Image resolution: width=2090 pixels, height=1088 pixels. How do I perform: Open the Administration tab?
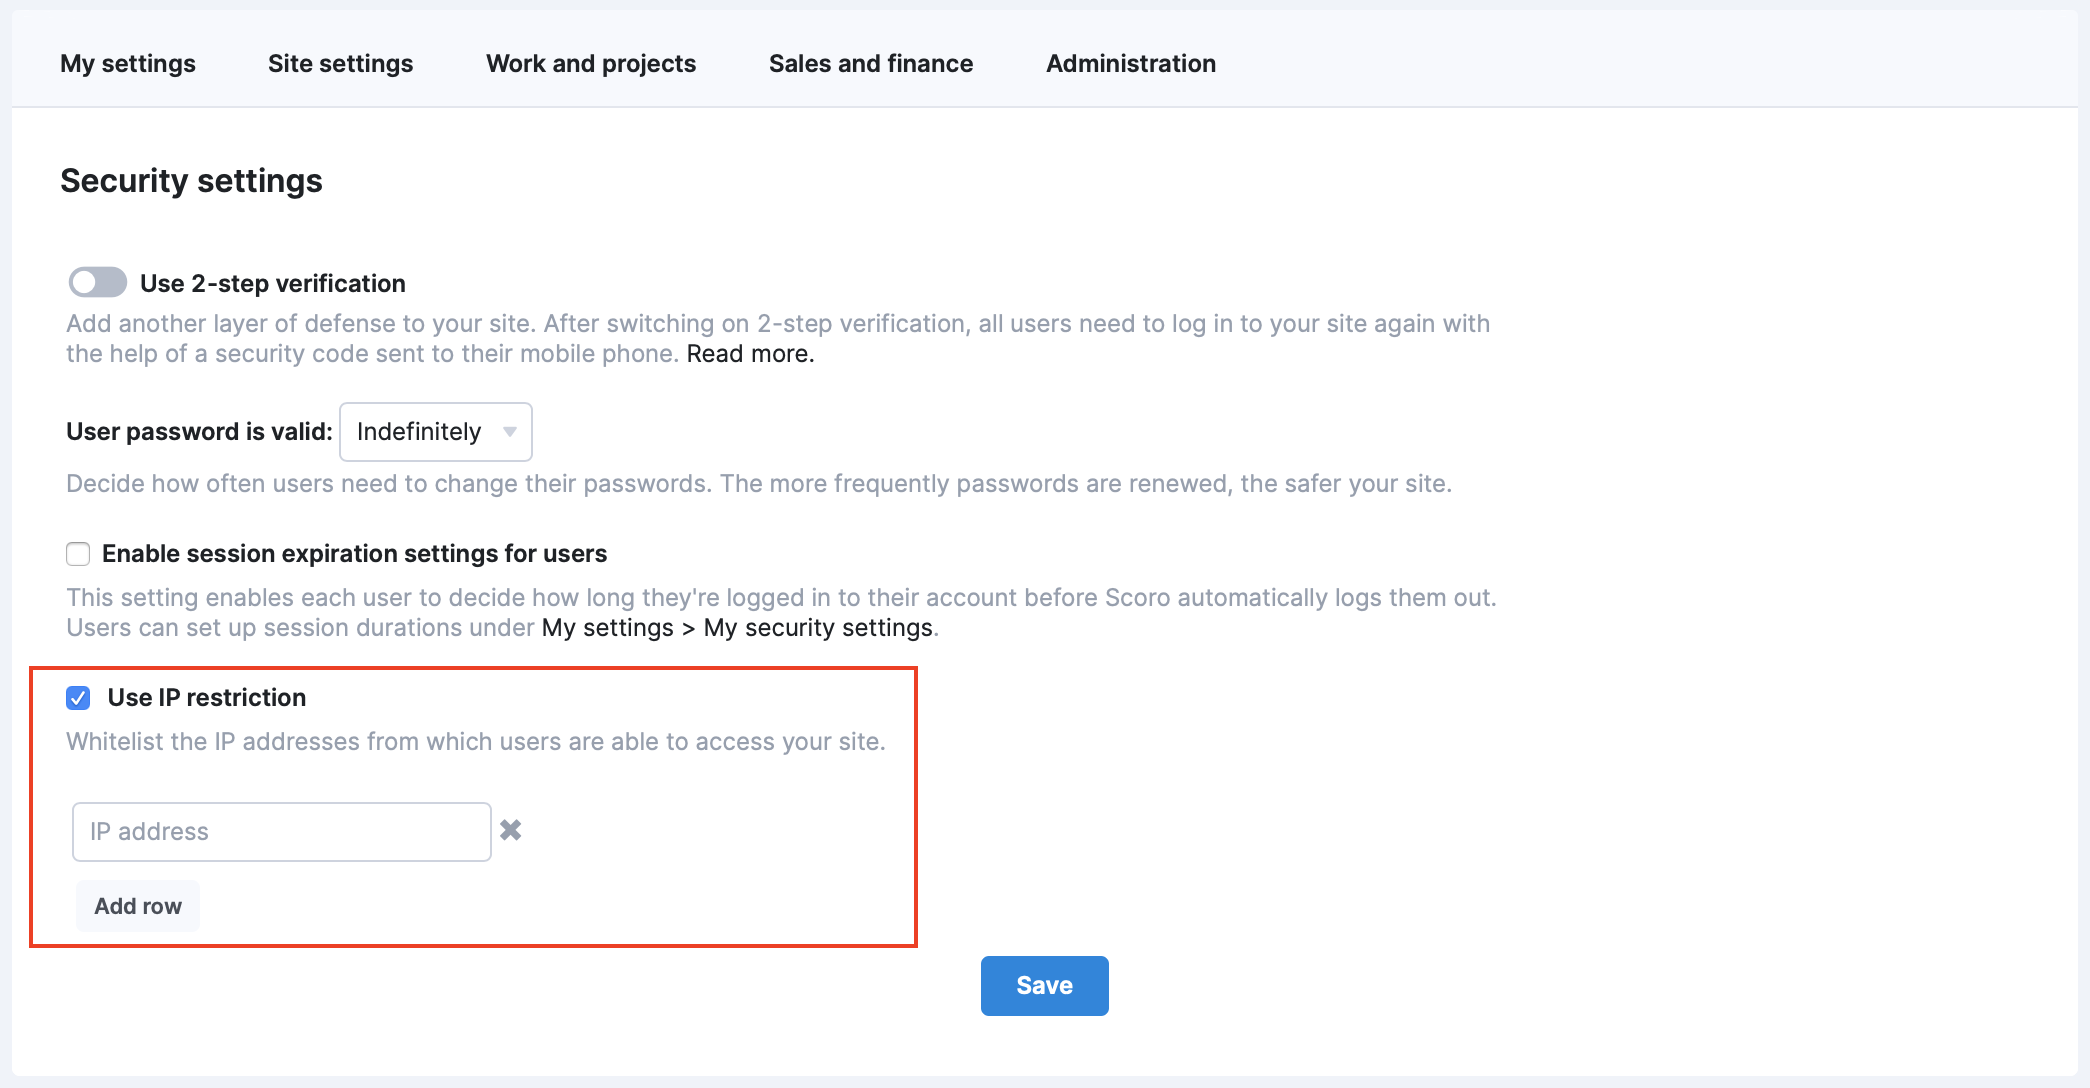click(1131, 64)
